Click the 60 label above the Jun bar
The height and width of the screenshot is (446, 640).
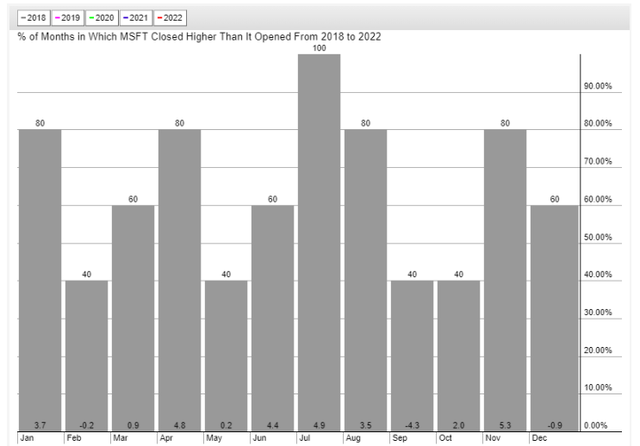tap(273, 199)
